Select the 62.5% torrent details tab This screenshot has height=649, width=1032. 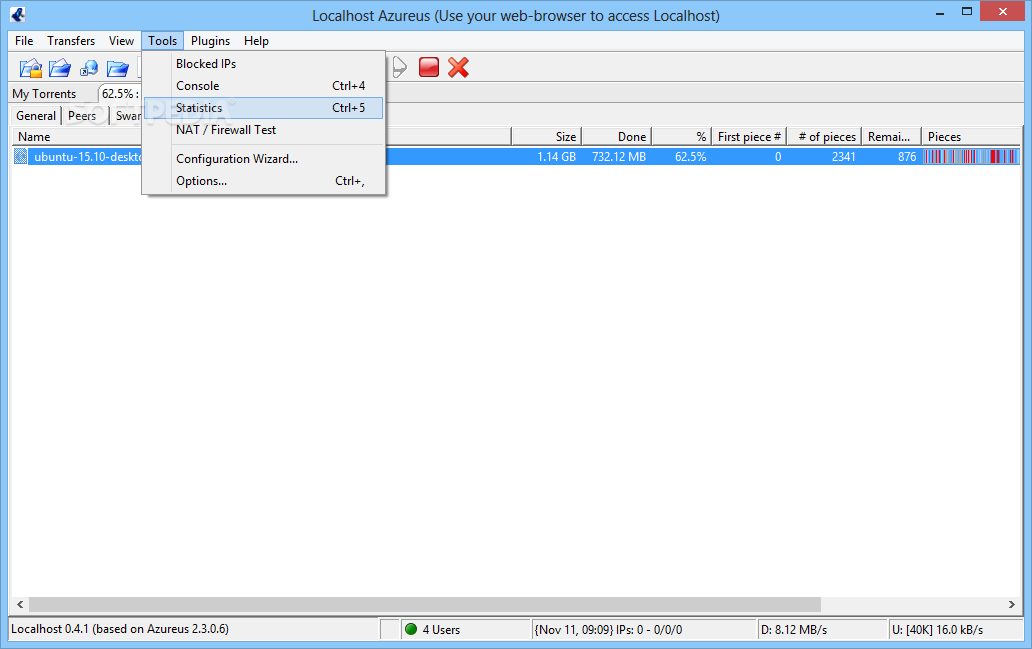click(120, 93)
